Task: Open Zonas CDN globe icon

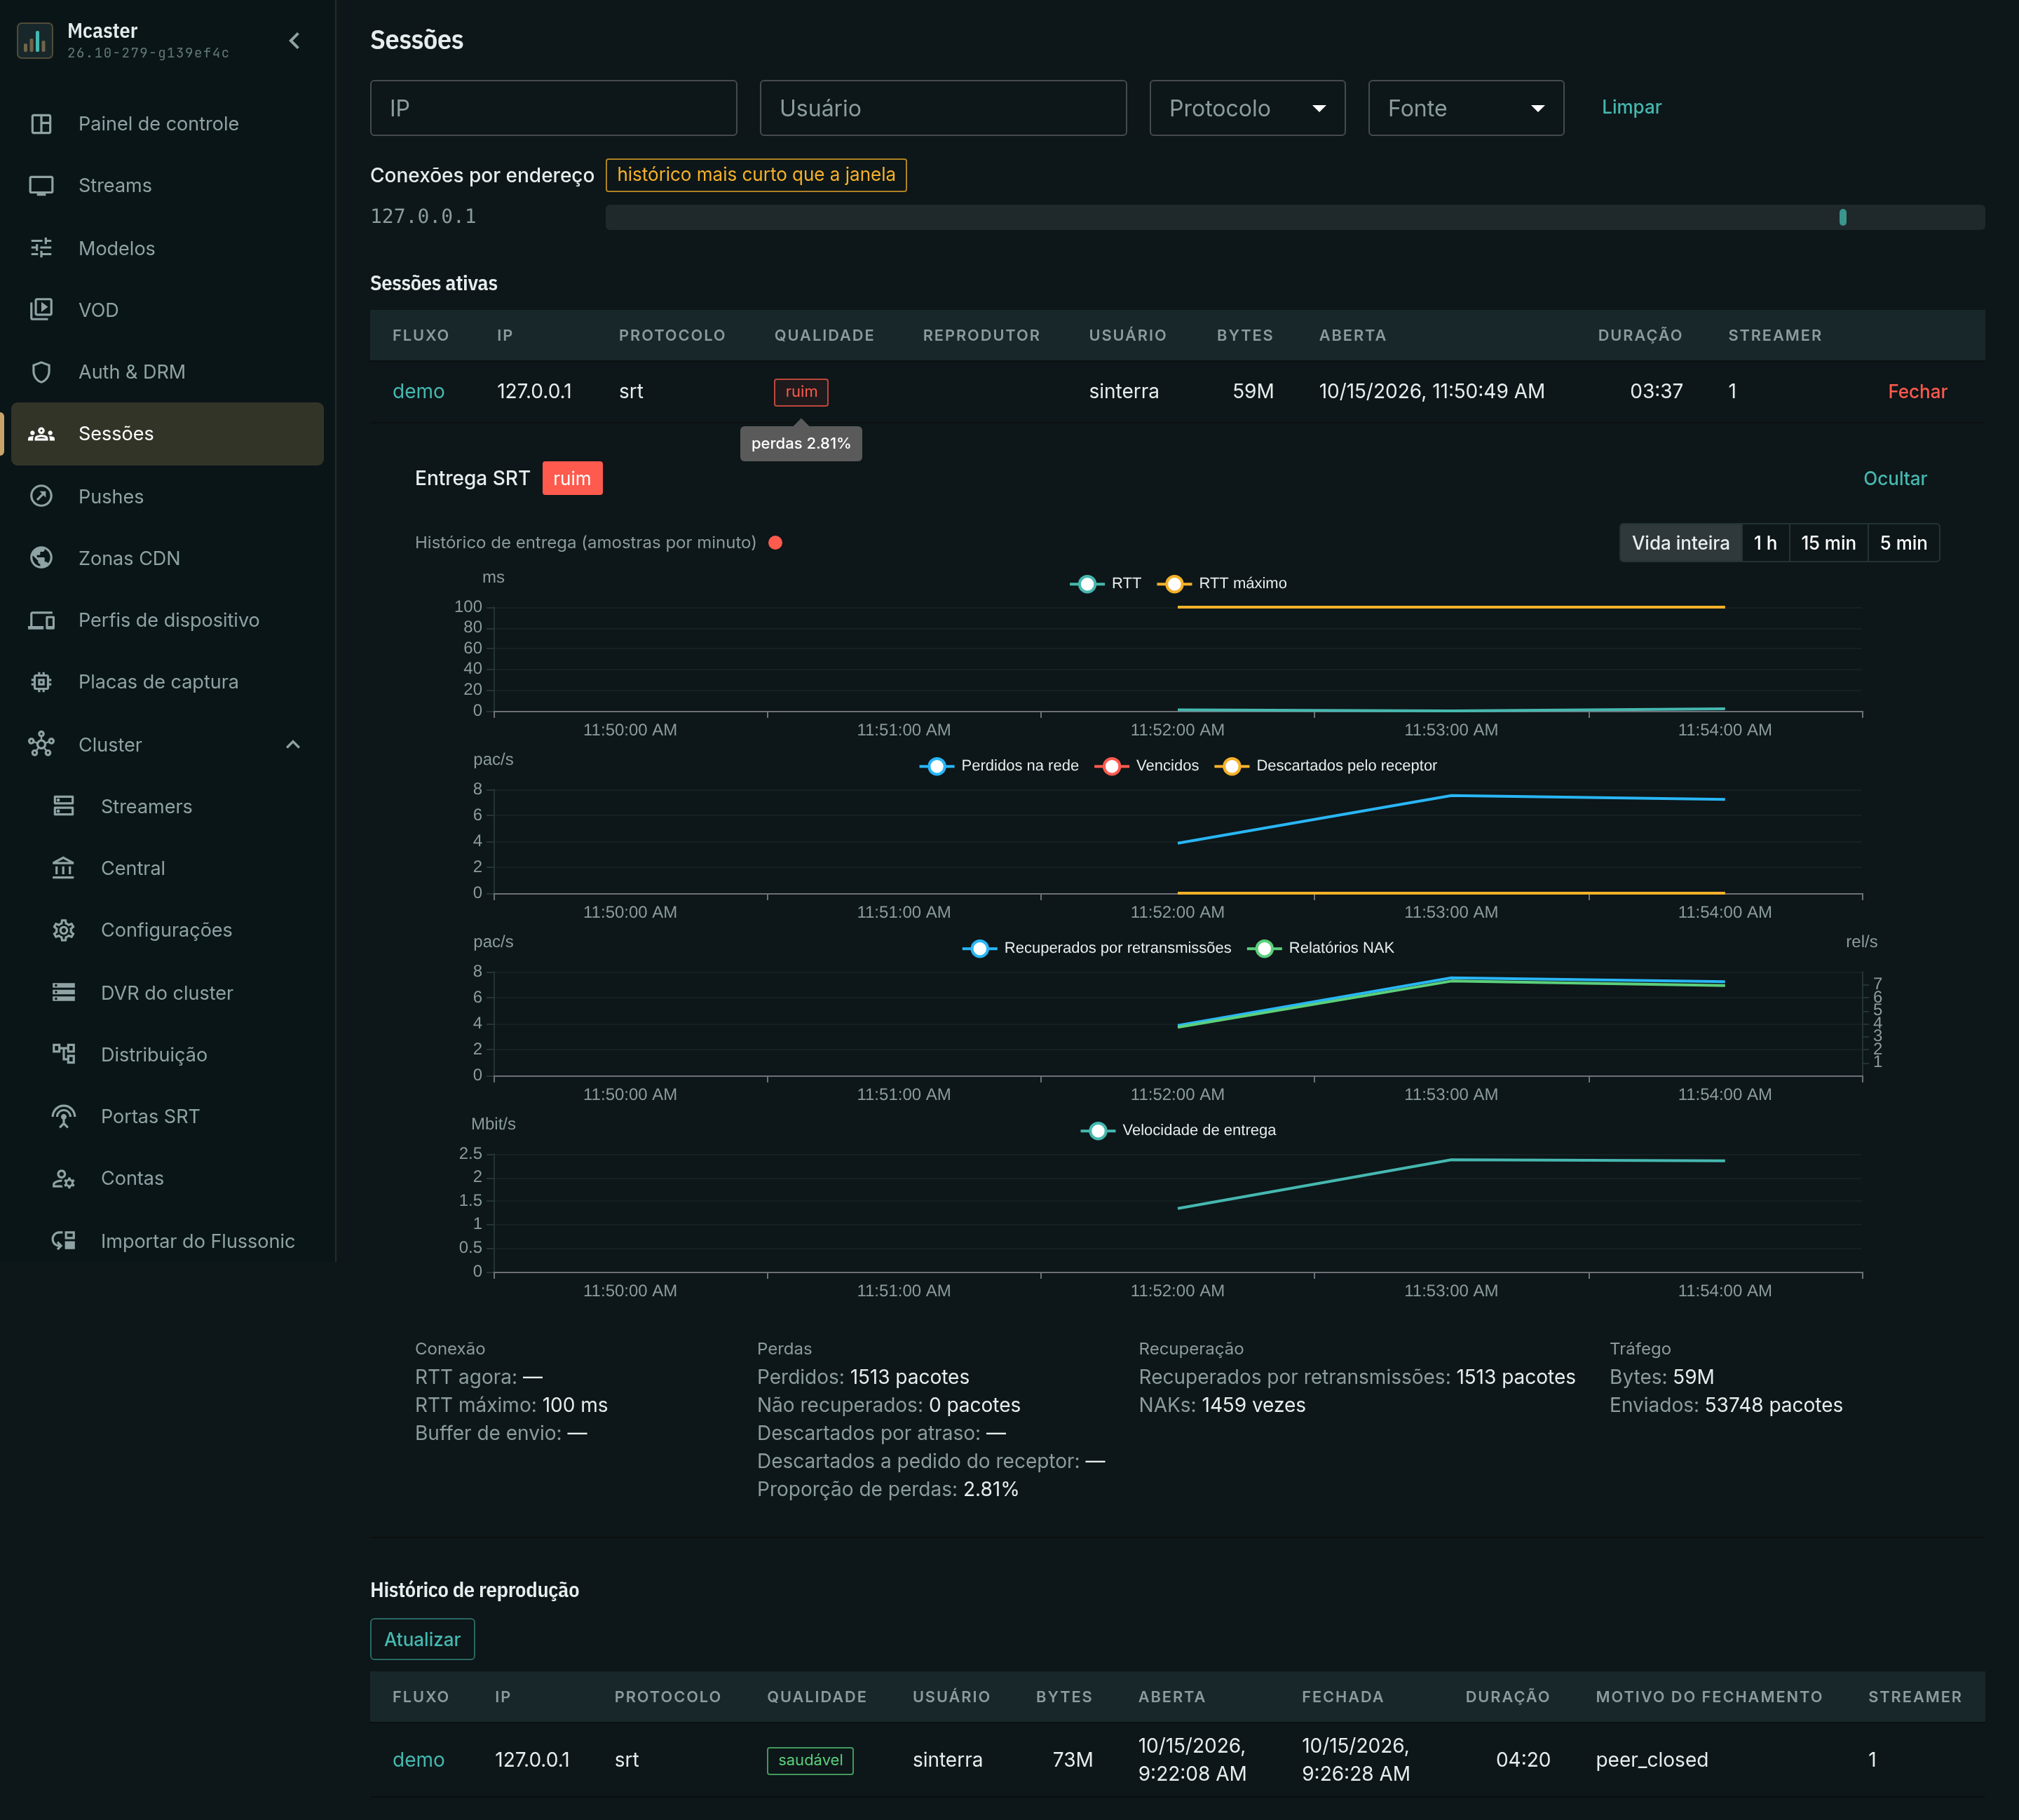Action: point(41,558)
